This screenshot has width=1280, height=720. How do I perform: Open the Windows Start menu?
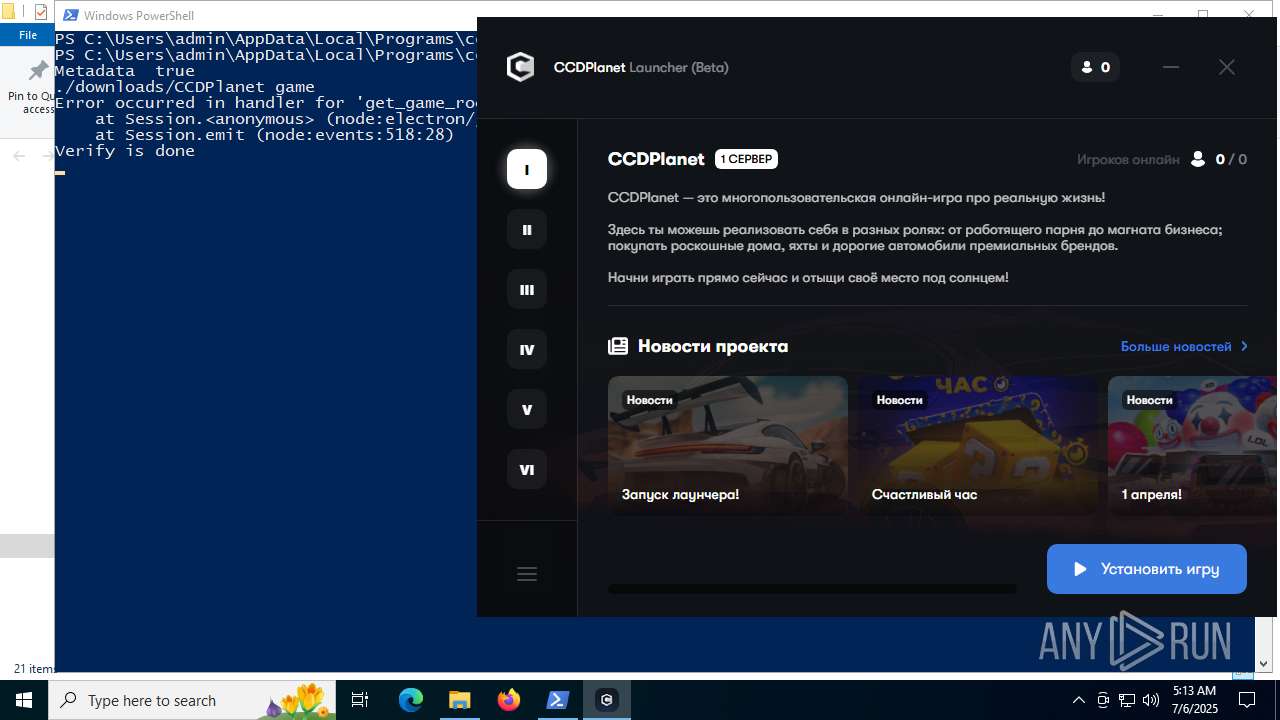tap(24, 700)
